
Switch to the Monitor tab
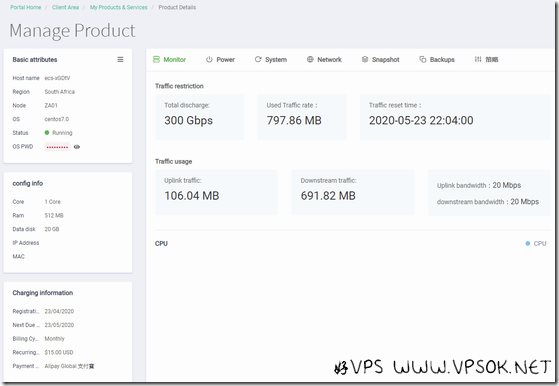169,60
